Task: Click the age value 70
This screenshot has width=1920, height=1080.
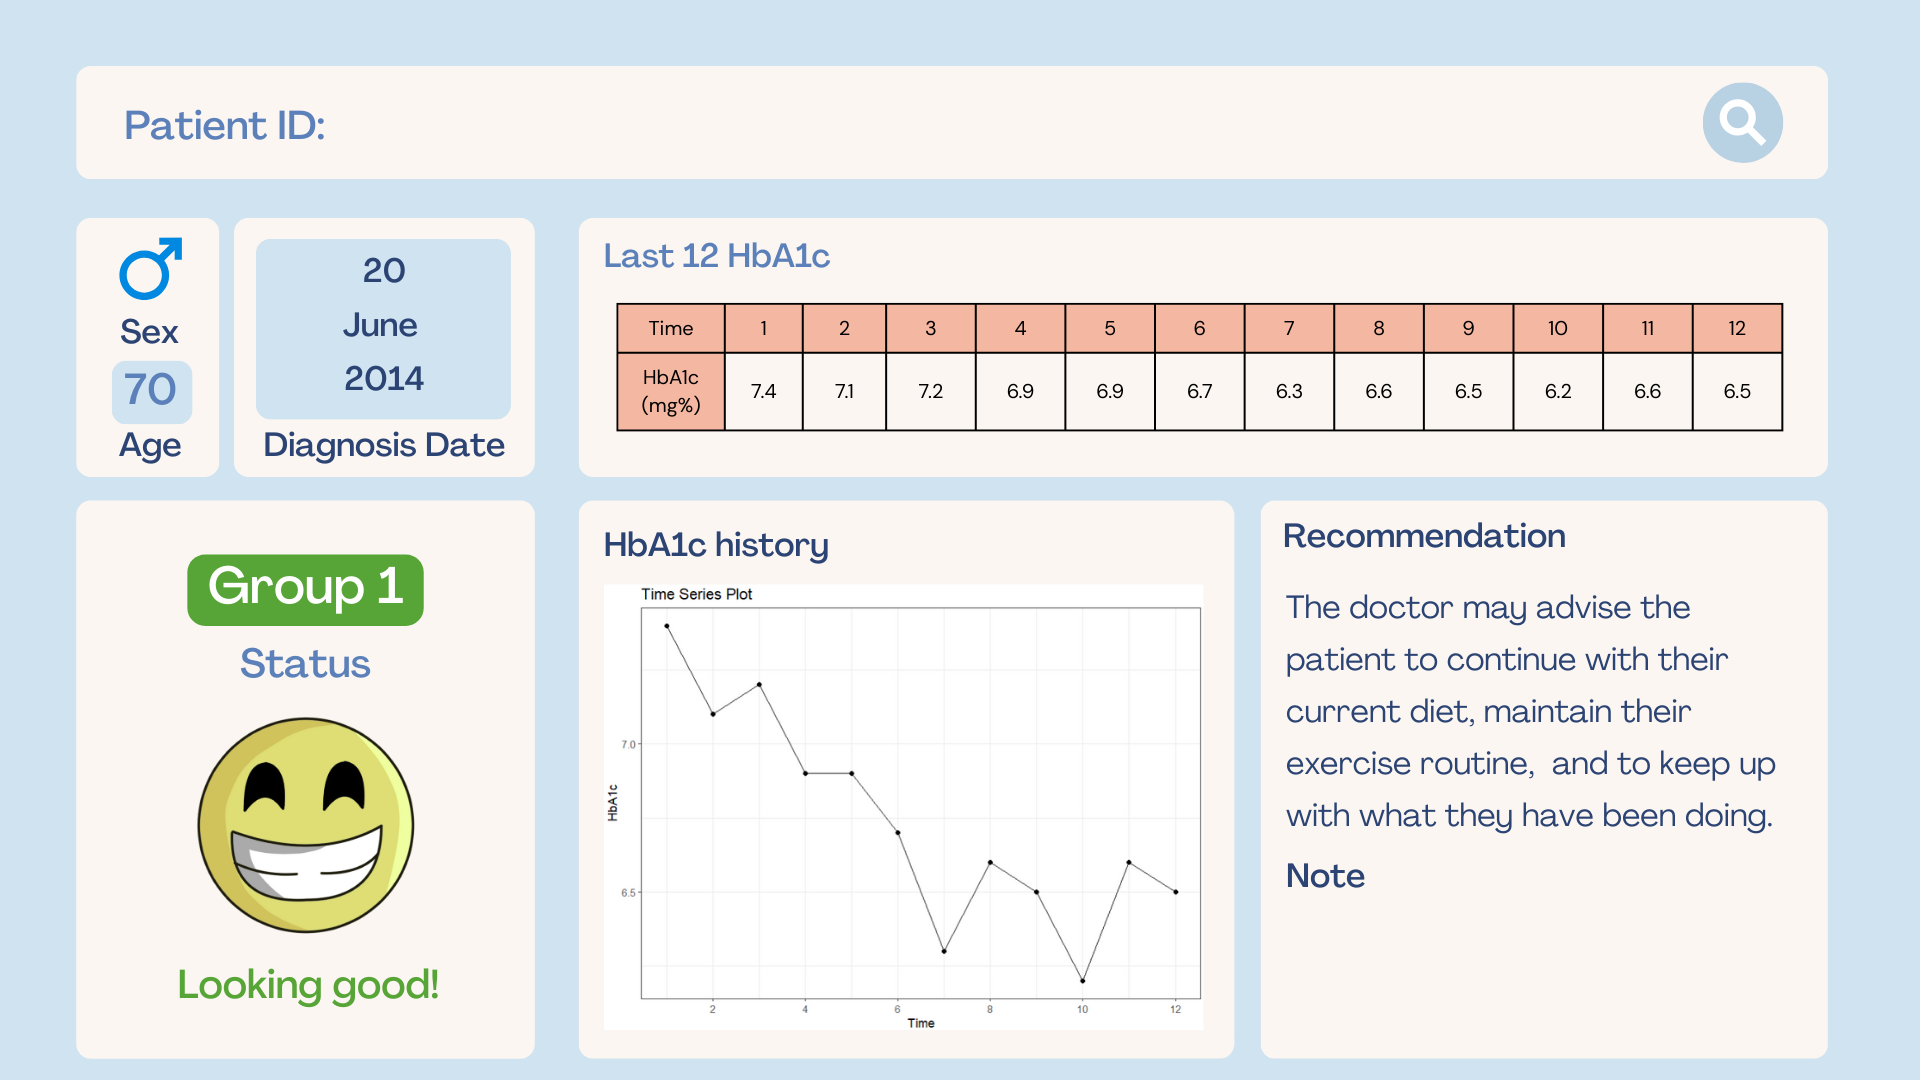Action: 151,390
